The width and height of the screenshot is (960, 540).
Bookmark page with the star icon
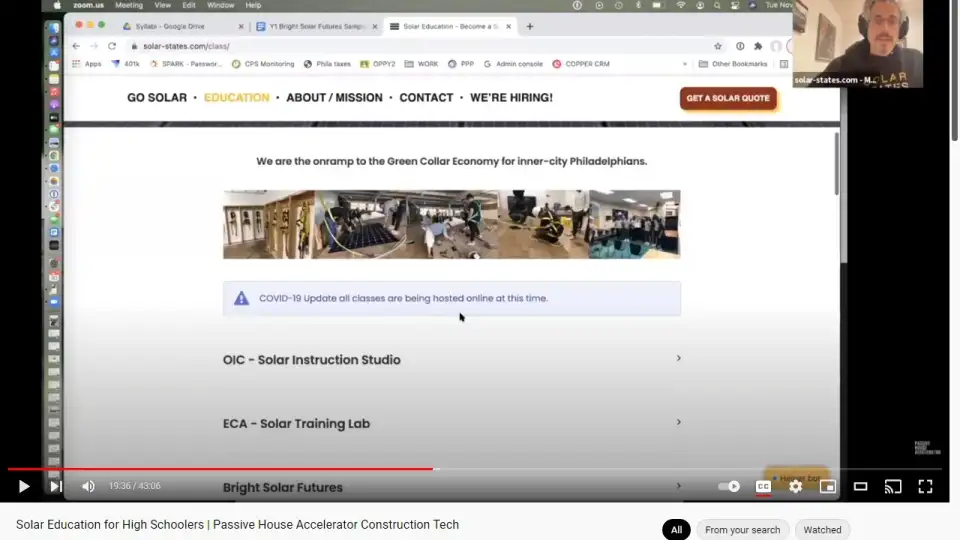(718, 46)
